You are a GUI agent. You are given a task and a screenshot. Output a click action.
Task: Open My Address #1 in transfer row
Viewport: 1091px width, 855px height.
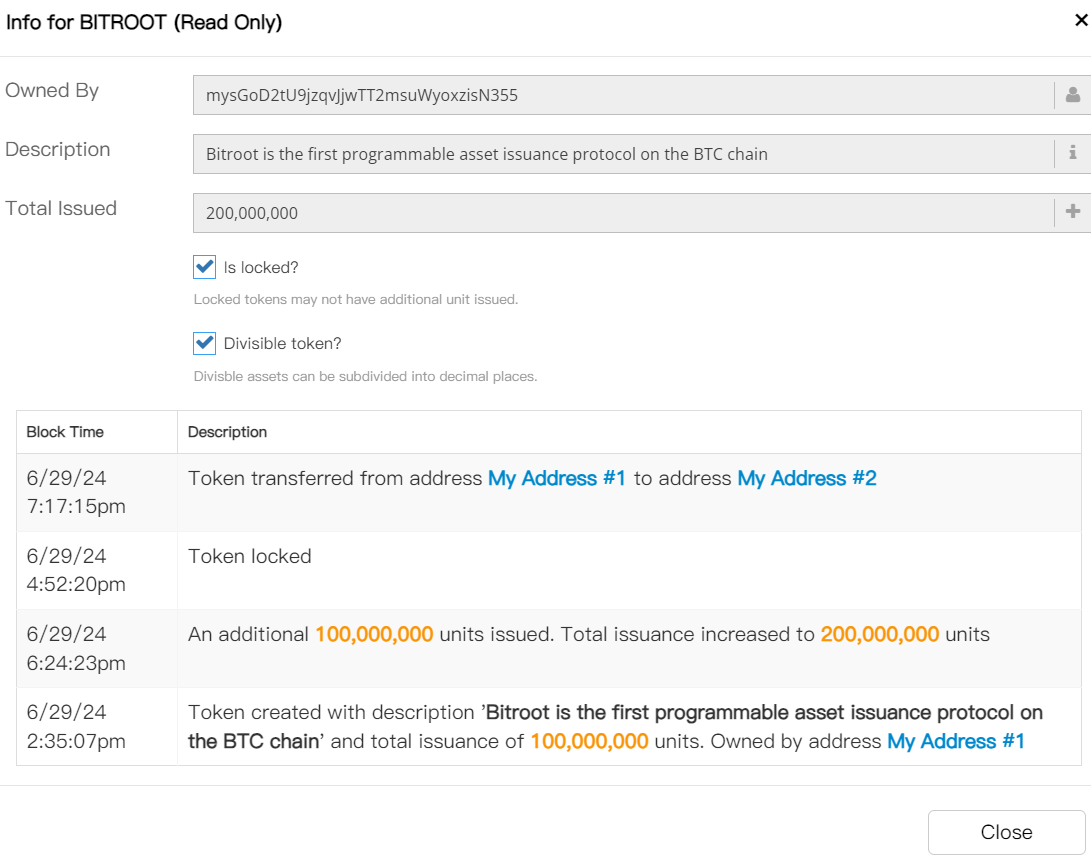point(556,479)
